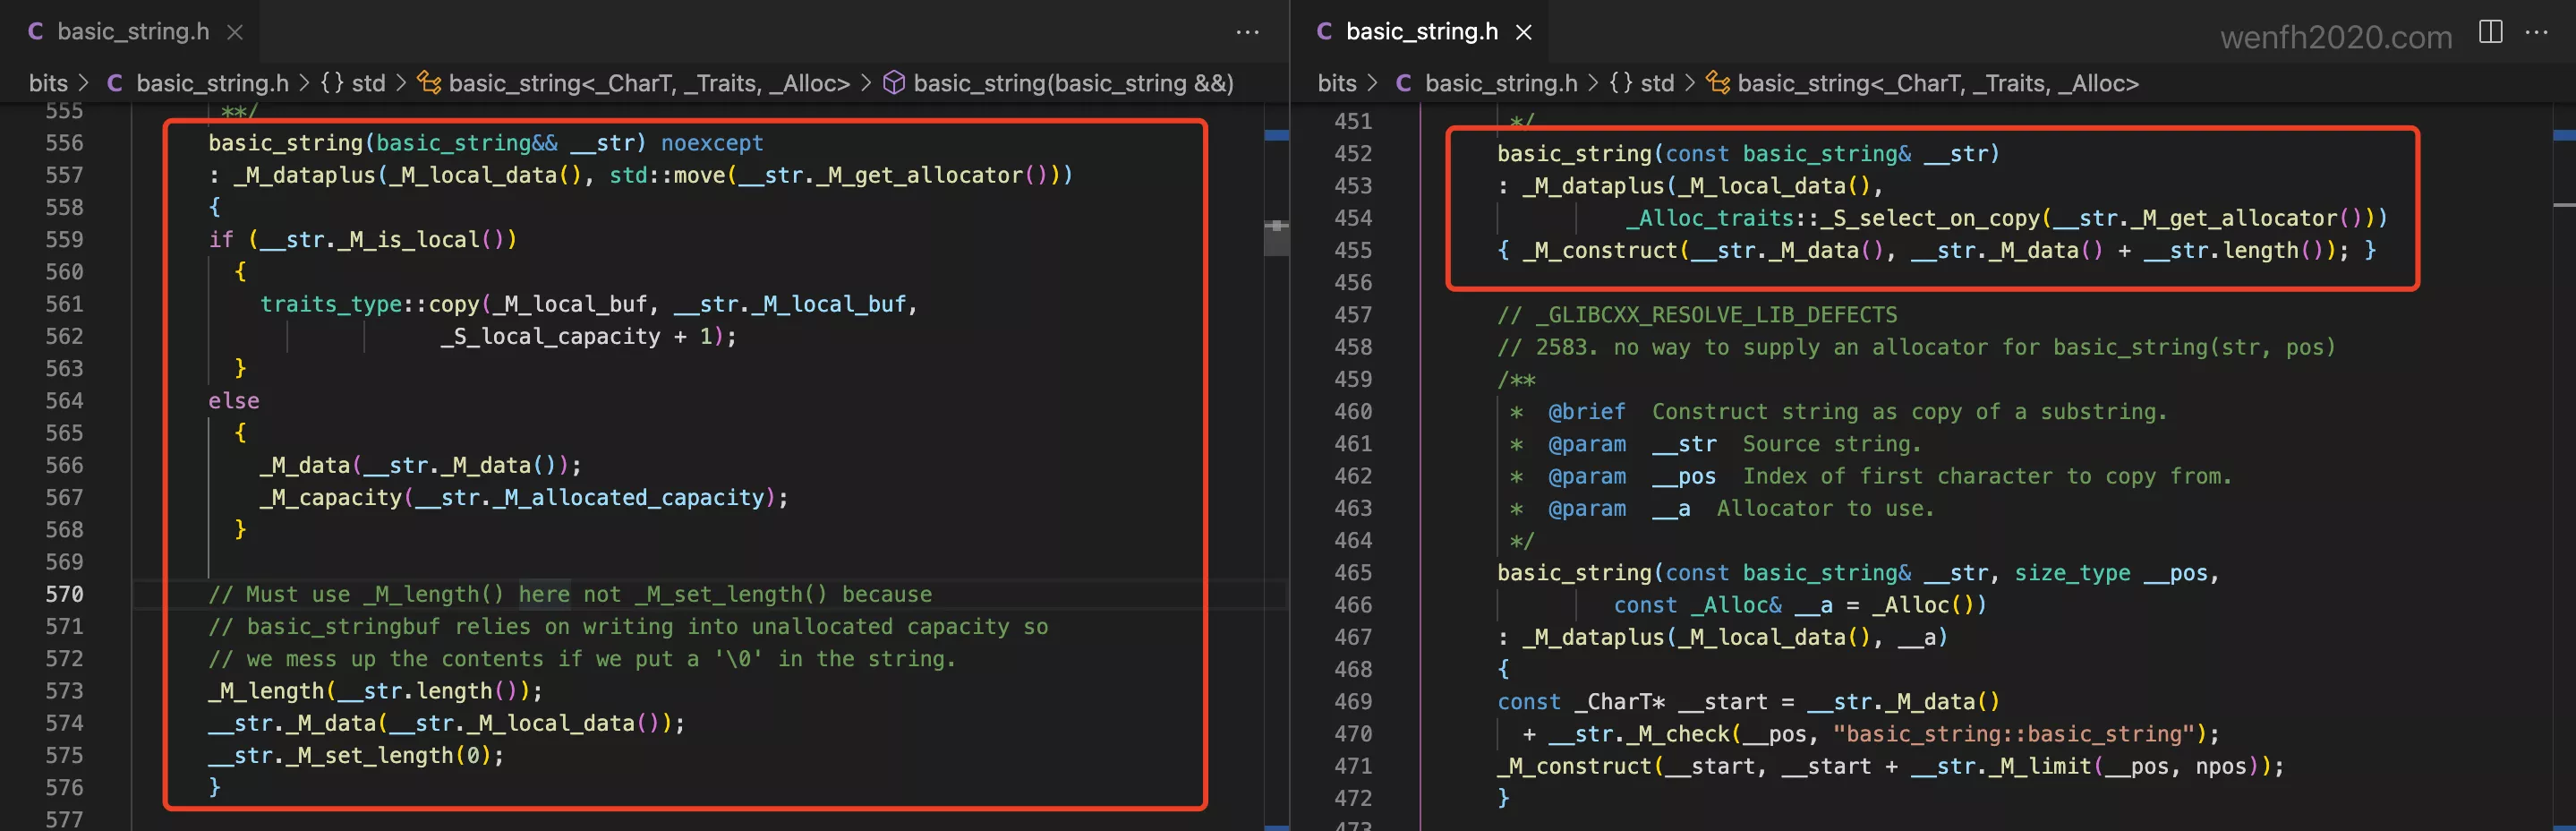The height and width of the screenshot is (831, 2576).
Task: Open basic_string class in right breadcrumb
Action: tap(1937, 83)
